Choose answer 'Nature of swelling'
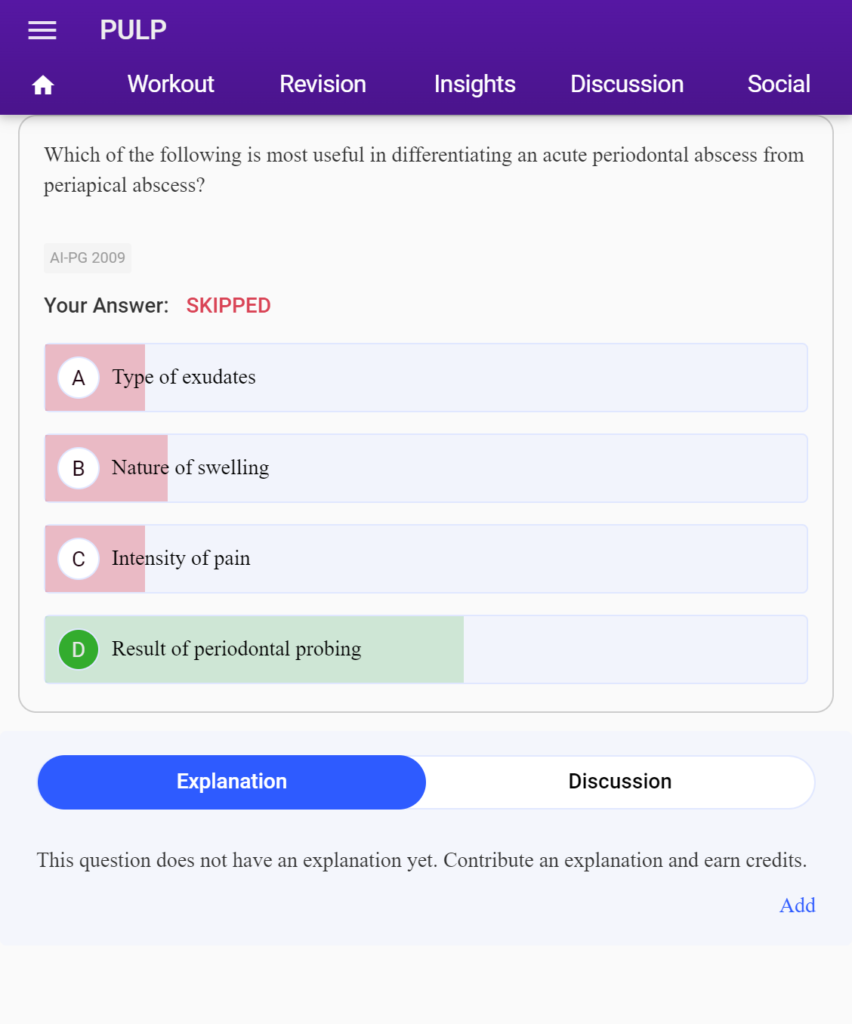This screenshot has height=1024, width=852. (x=426, y=468)
